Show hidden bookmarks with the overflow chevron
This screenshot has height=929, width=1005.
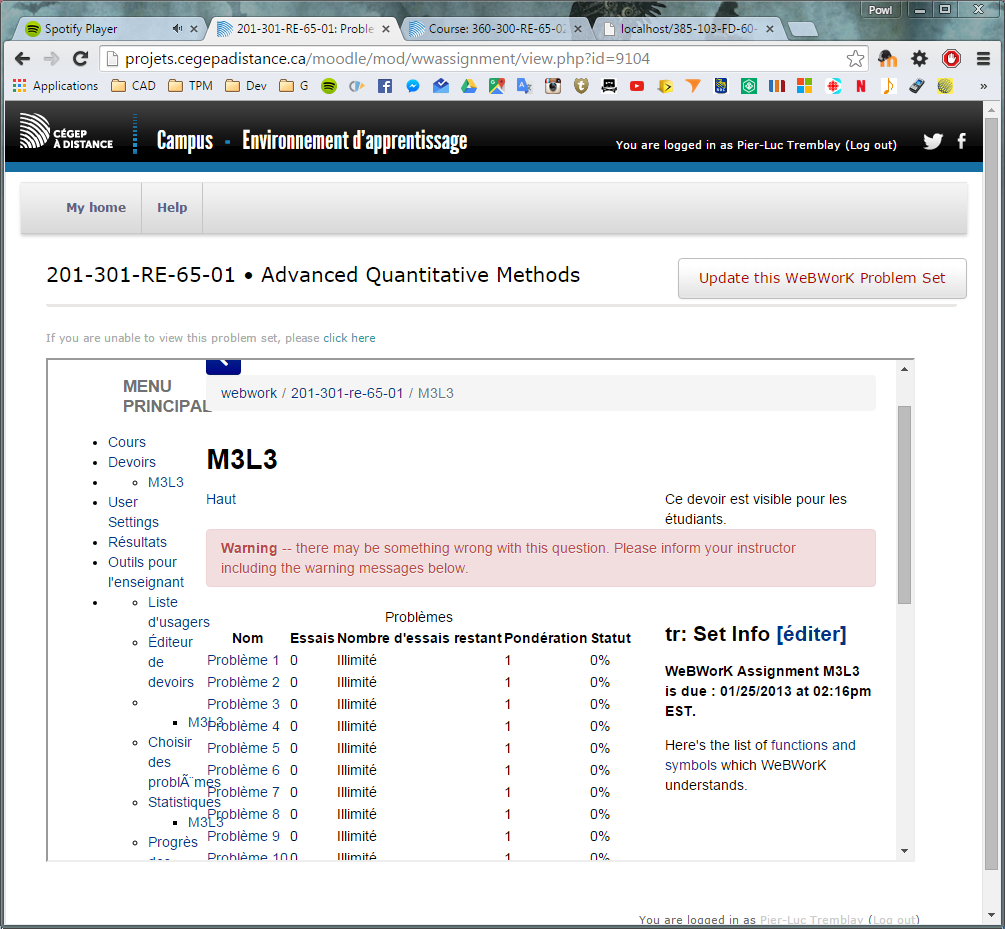point(983,86)
